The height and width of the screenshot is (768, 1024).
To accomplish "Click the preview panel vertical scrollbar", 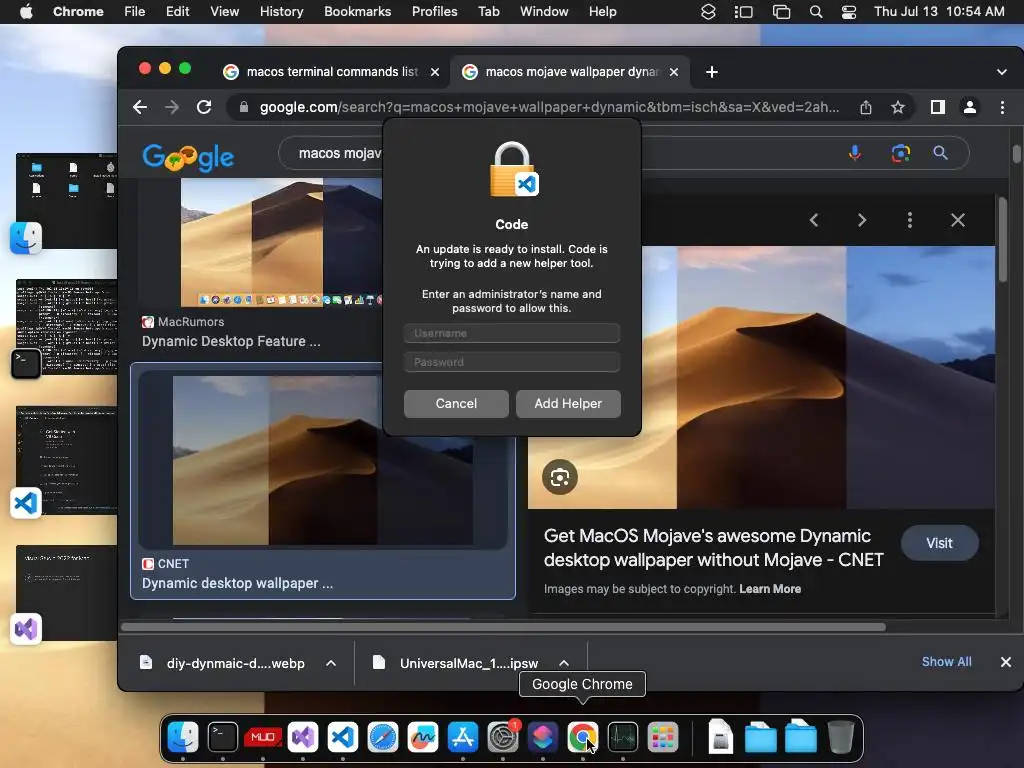I will pyautogui.click(x=1002, y=240).
